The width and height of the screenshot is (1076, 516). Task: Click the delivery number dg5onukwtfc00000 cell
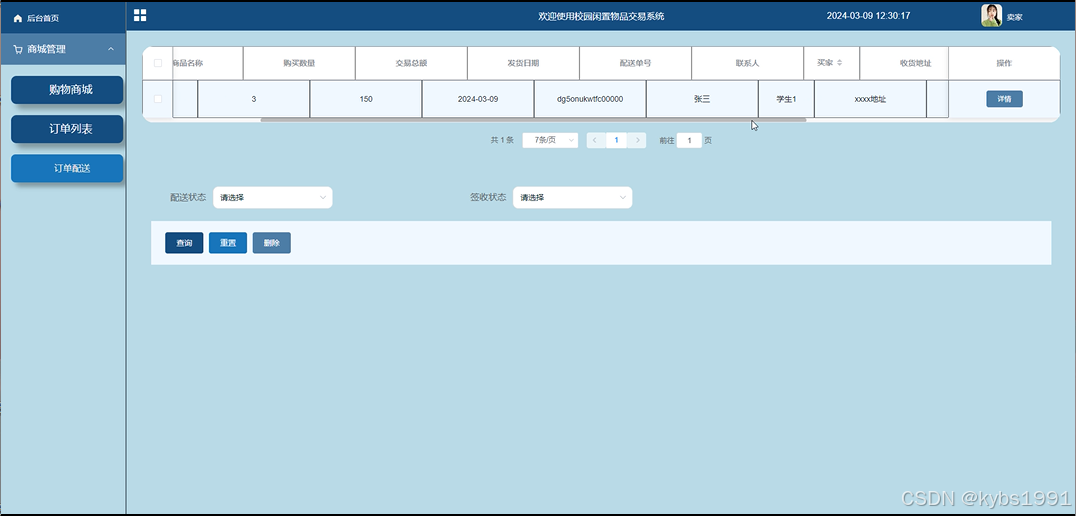(590, 99)
